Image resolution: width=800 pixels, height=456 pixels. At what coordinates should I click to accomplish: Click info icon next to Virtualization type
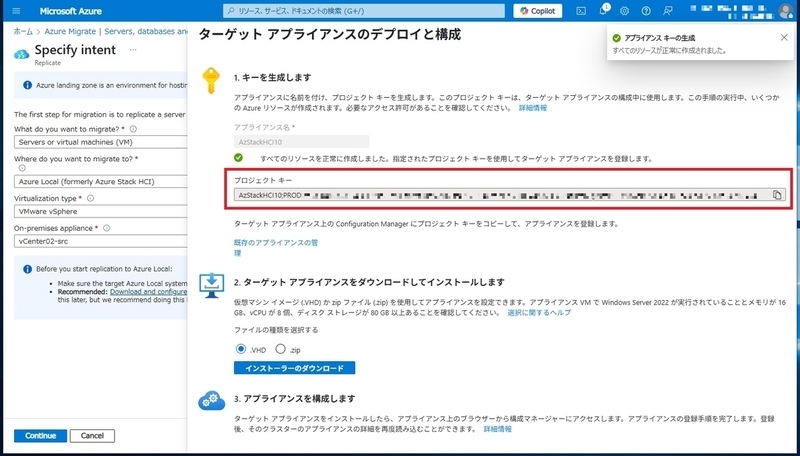90,198
